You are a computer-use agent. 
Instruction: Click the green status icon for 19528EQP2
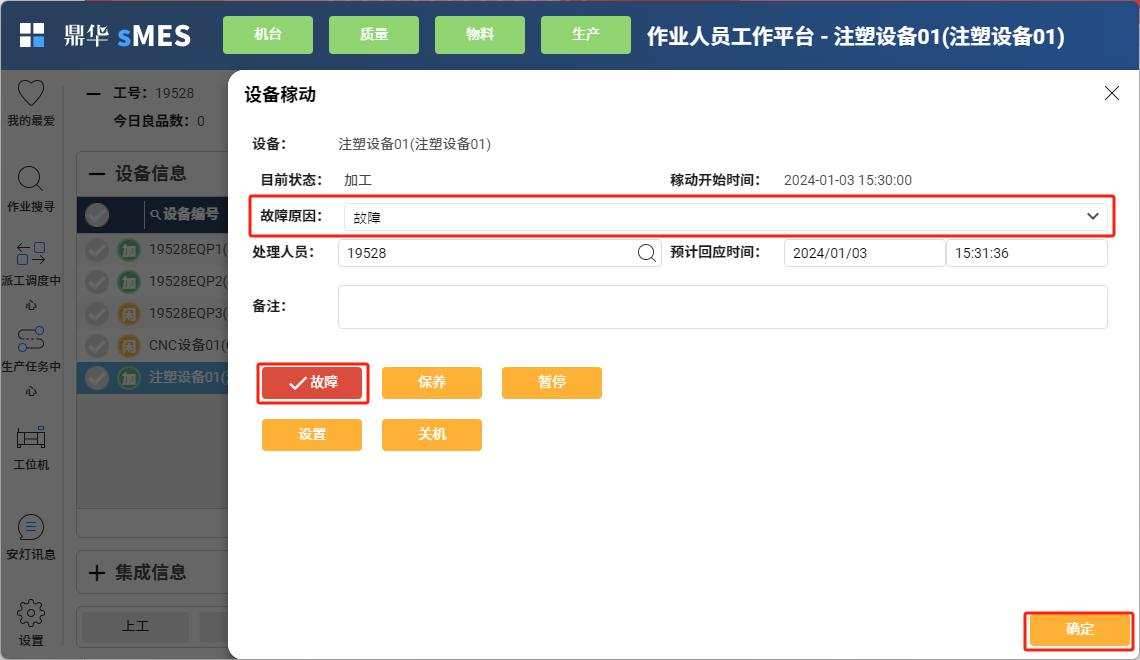pos(129,282)
